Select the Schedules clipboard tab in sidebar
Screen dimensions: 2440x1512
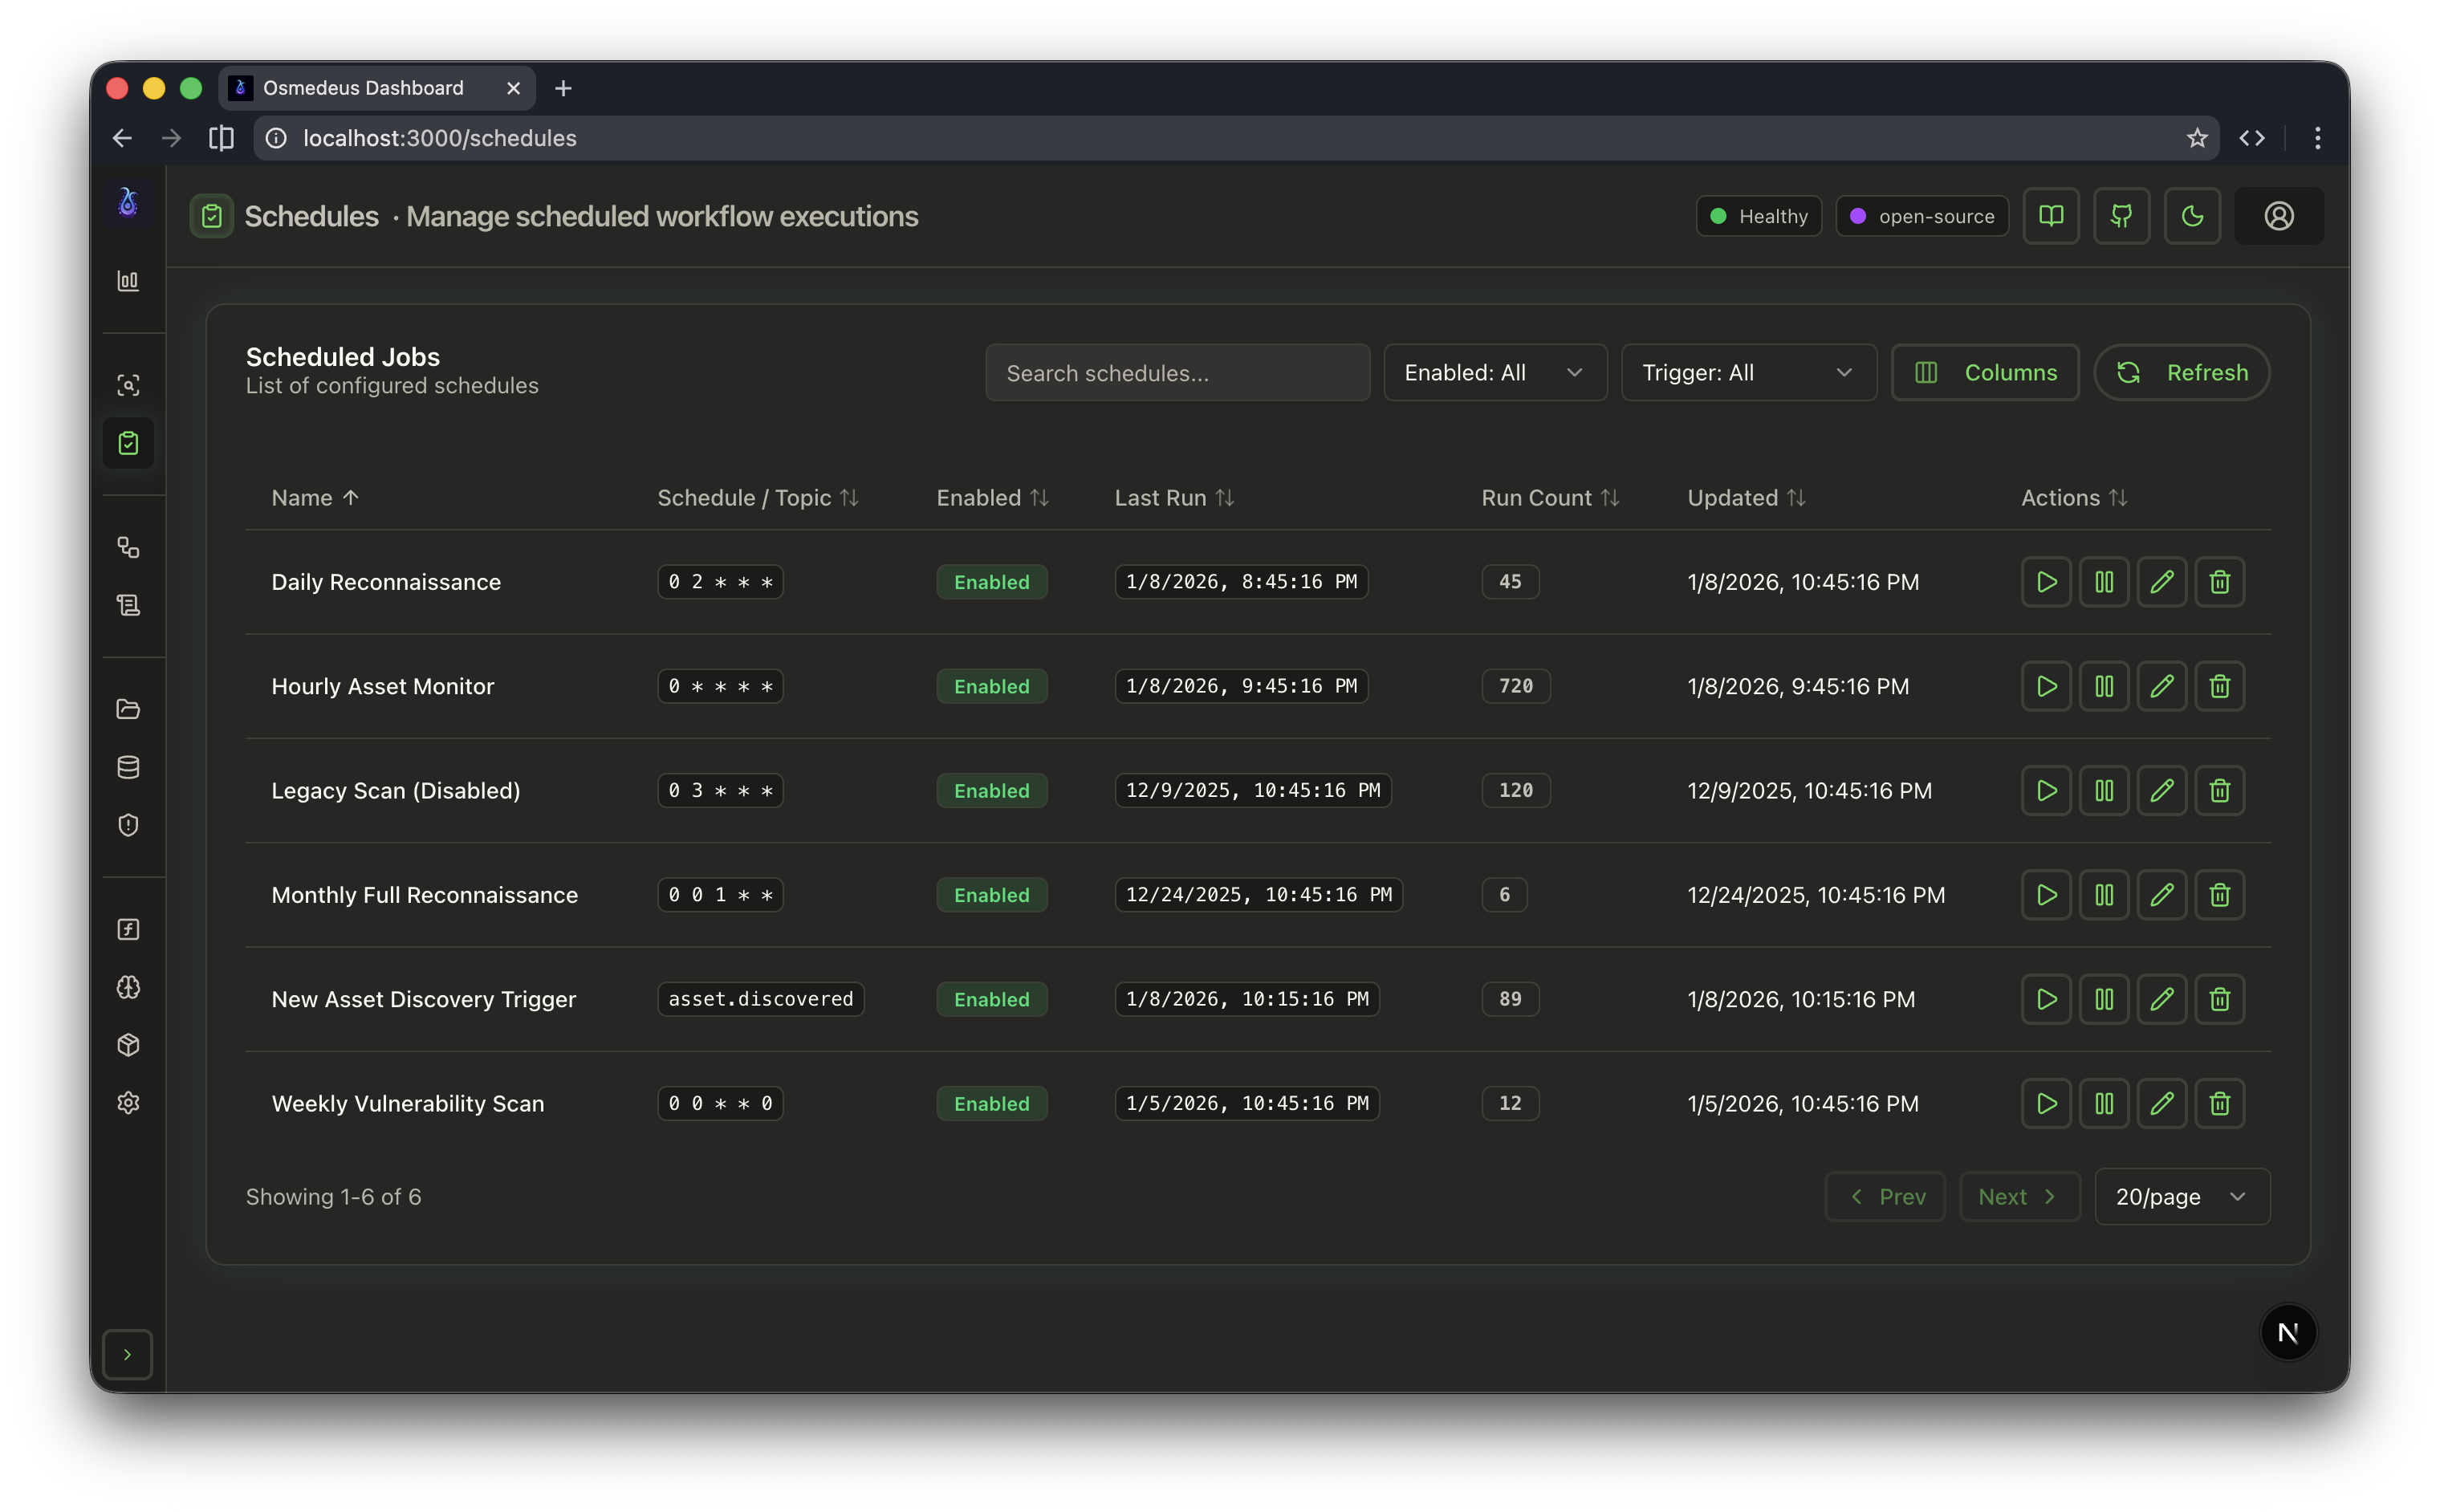coord(128,442)
